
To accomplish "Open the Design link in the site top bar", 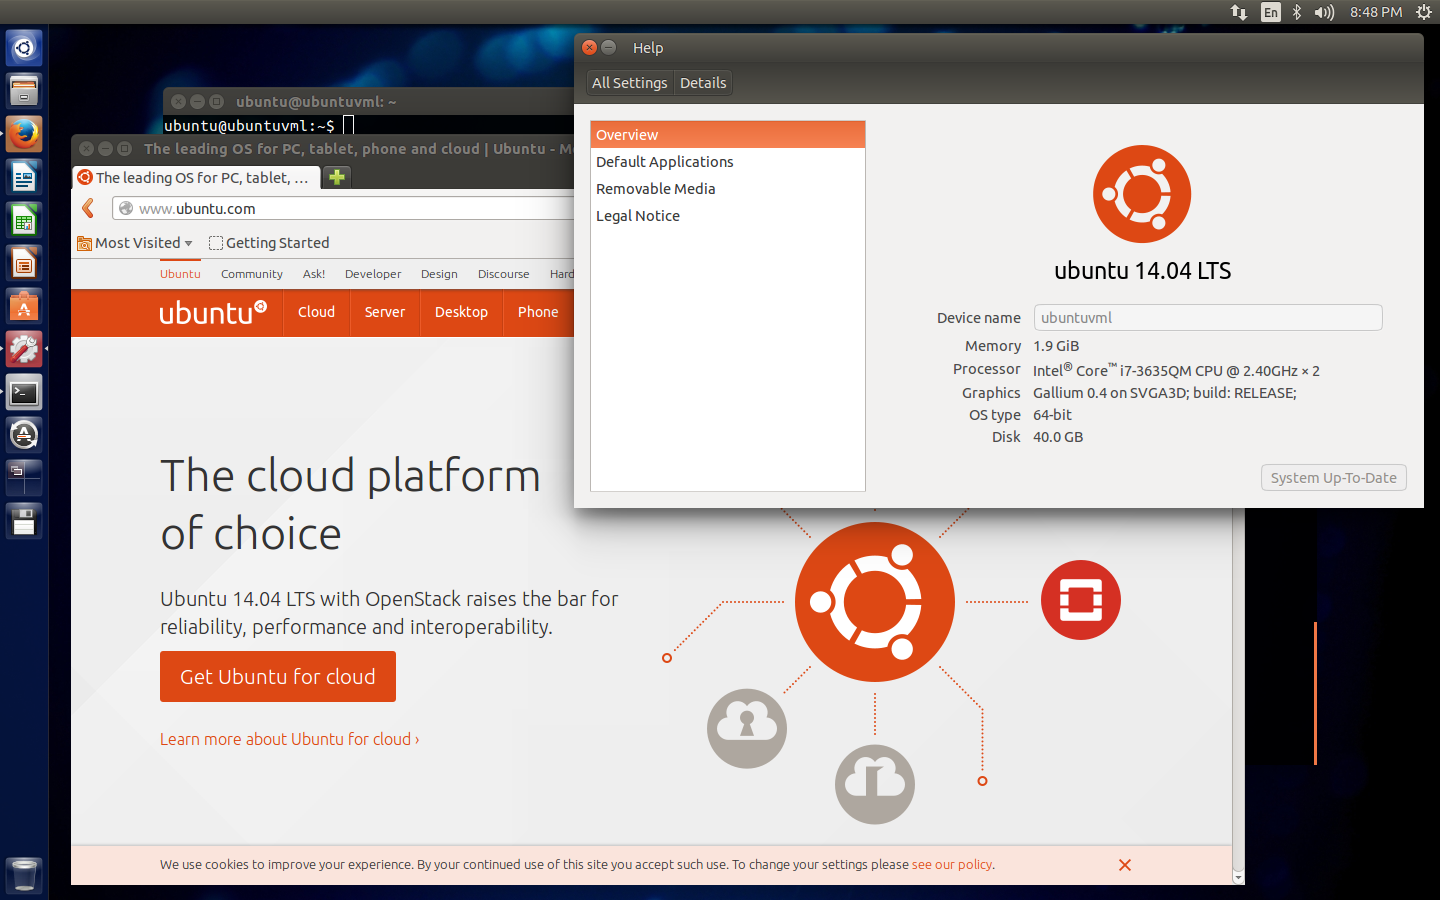I will tap(439, 274).
